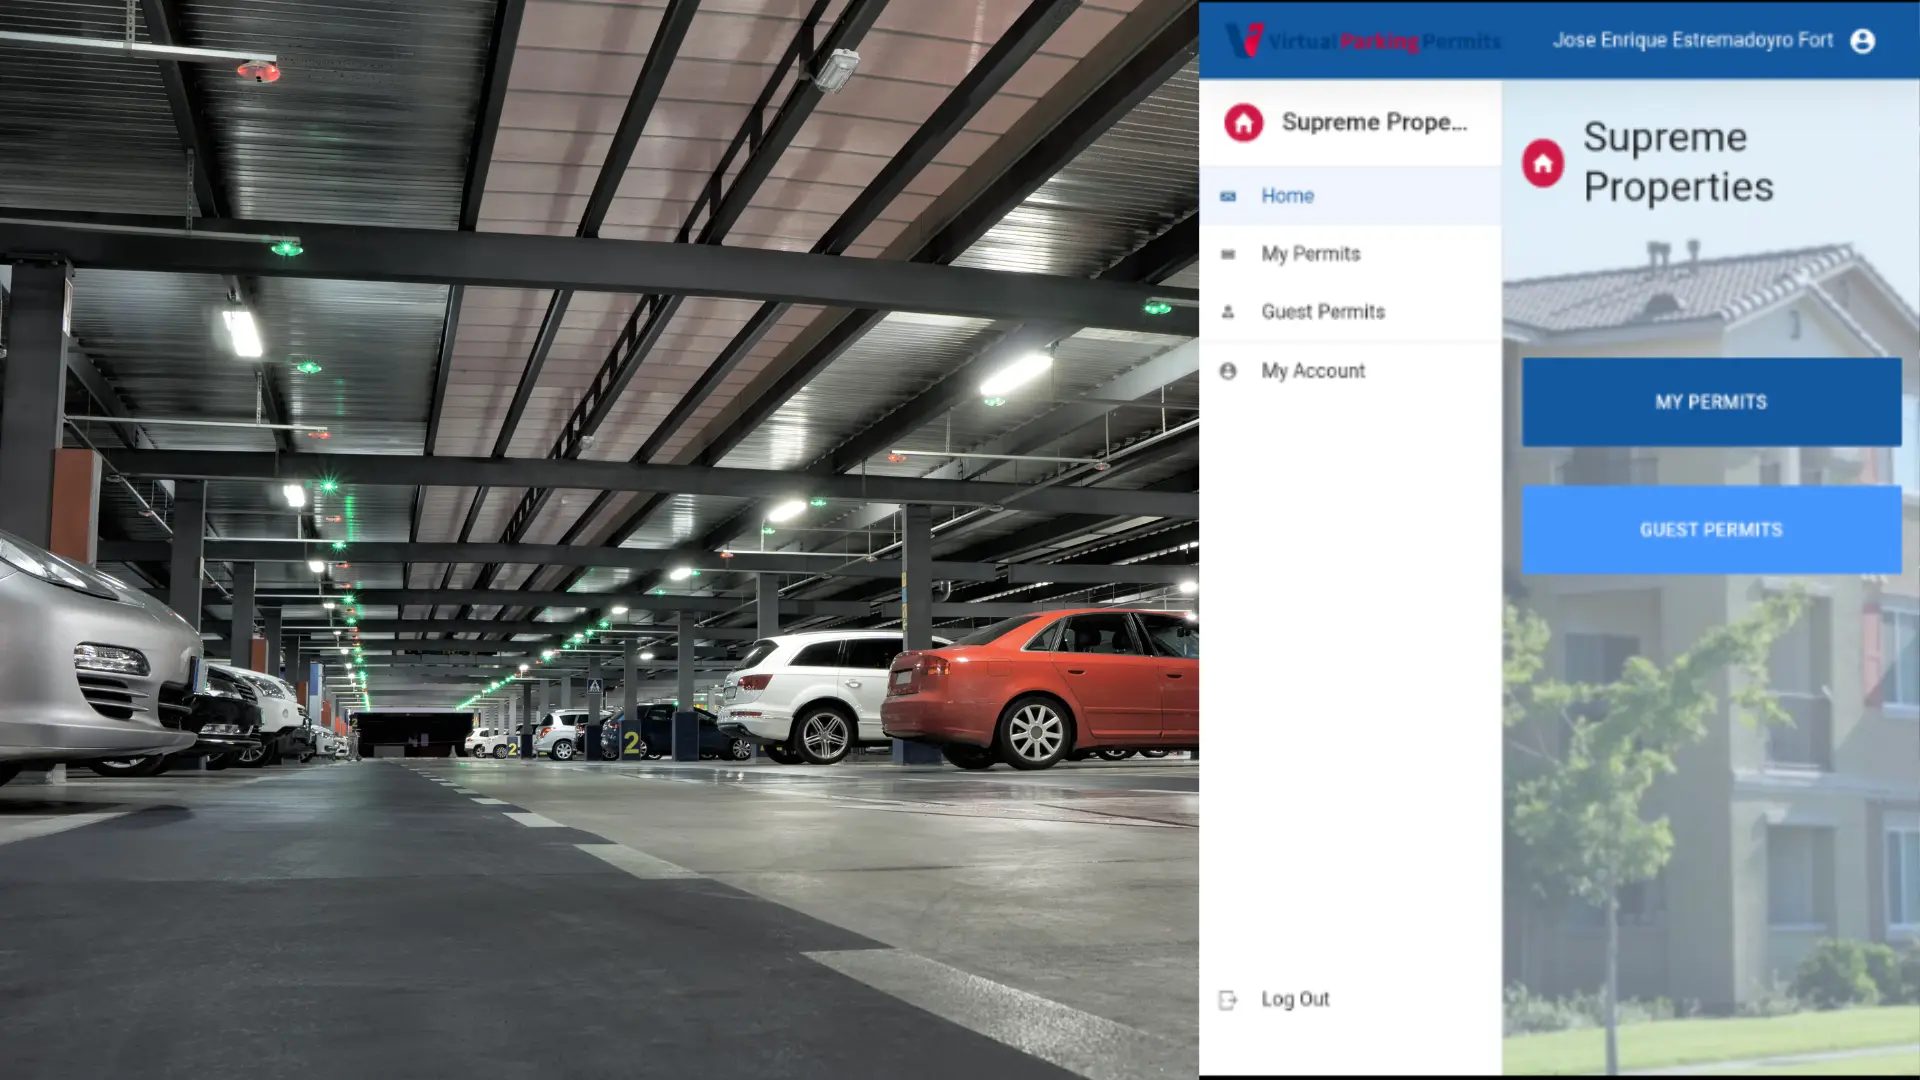Select Log Out at the bottom of sidebar
Image resolution: width=1920 pixels, height=1080 pixels.
1295,999
